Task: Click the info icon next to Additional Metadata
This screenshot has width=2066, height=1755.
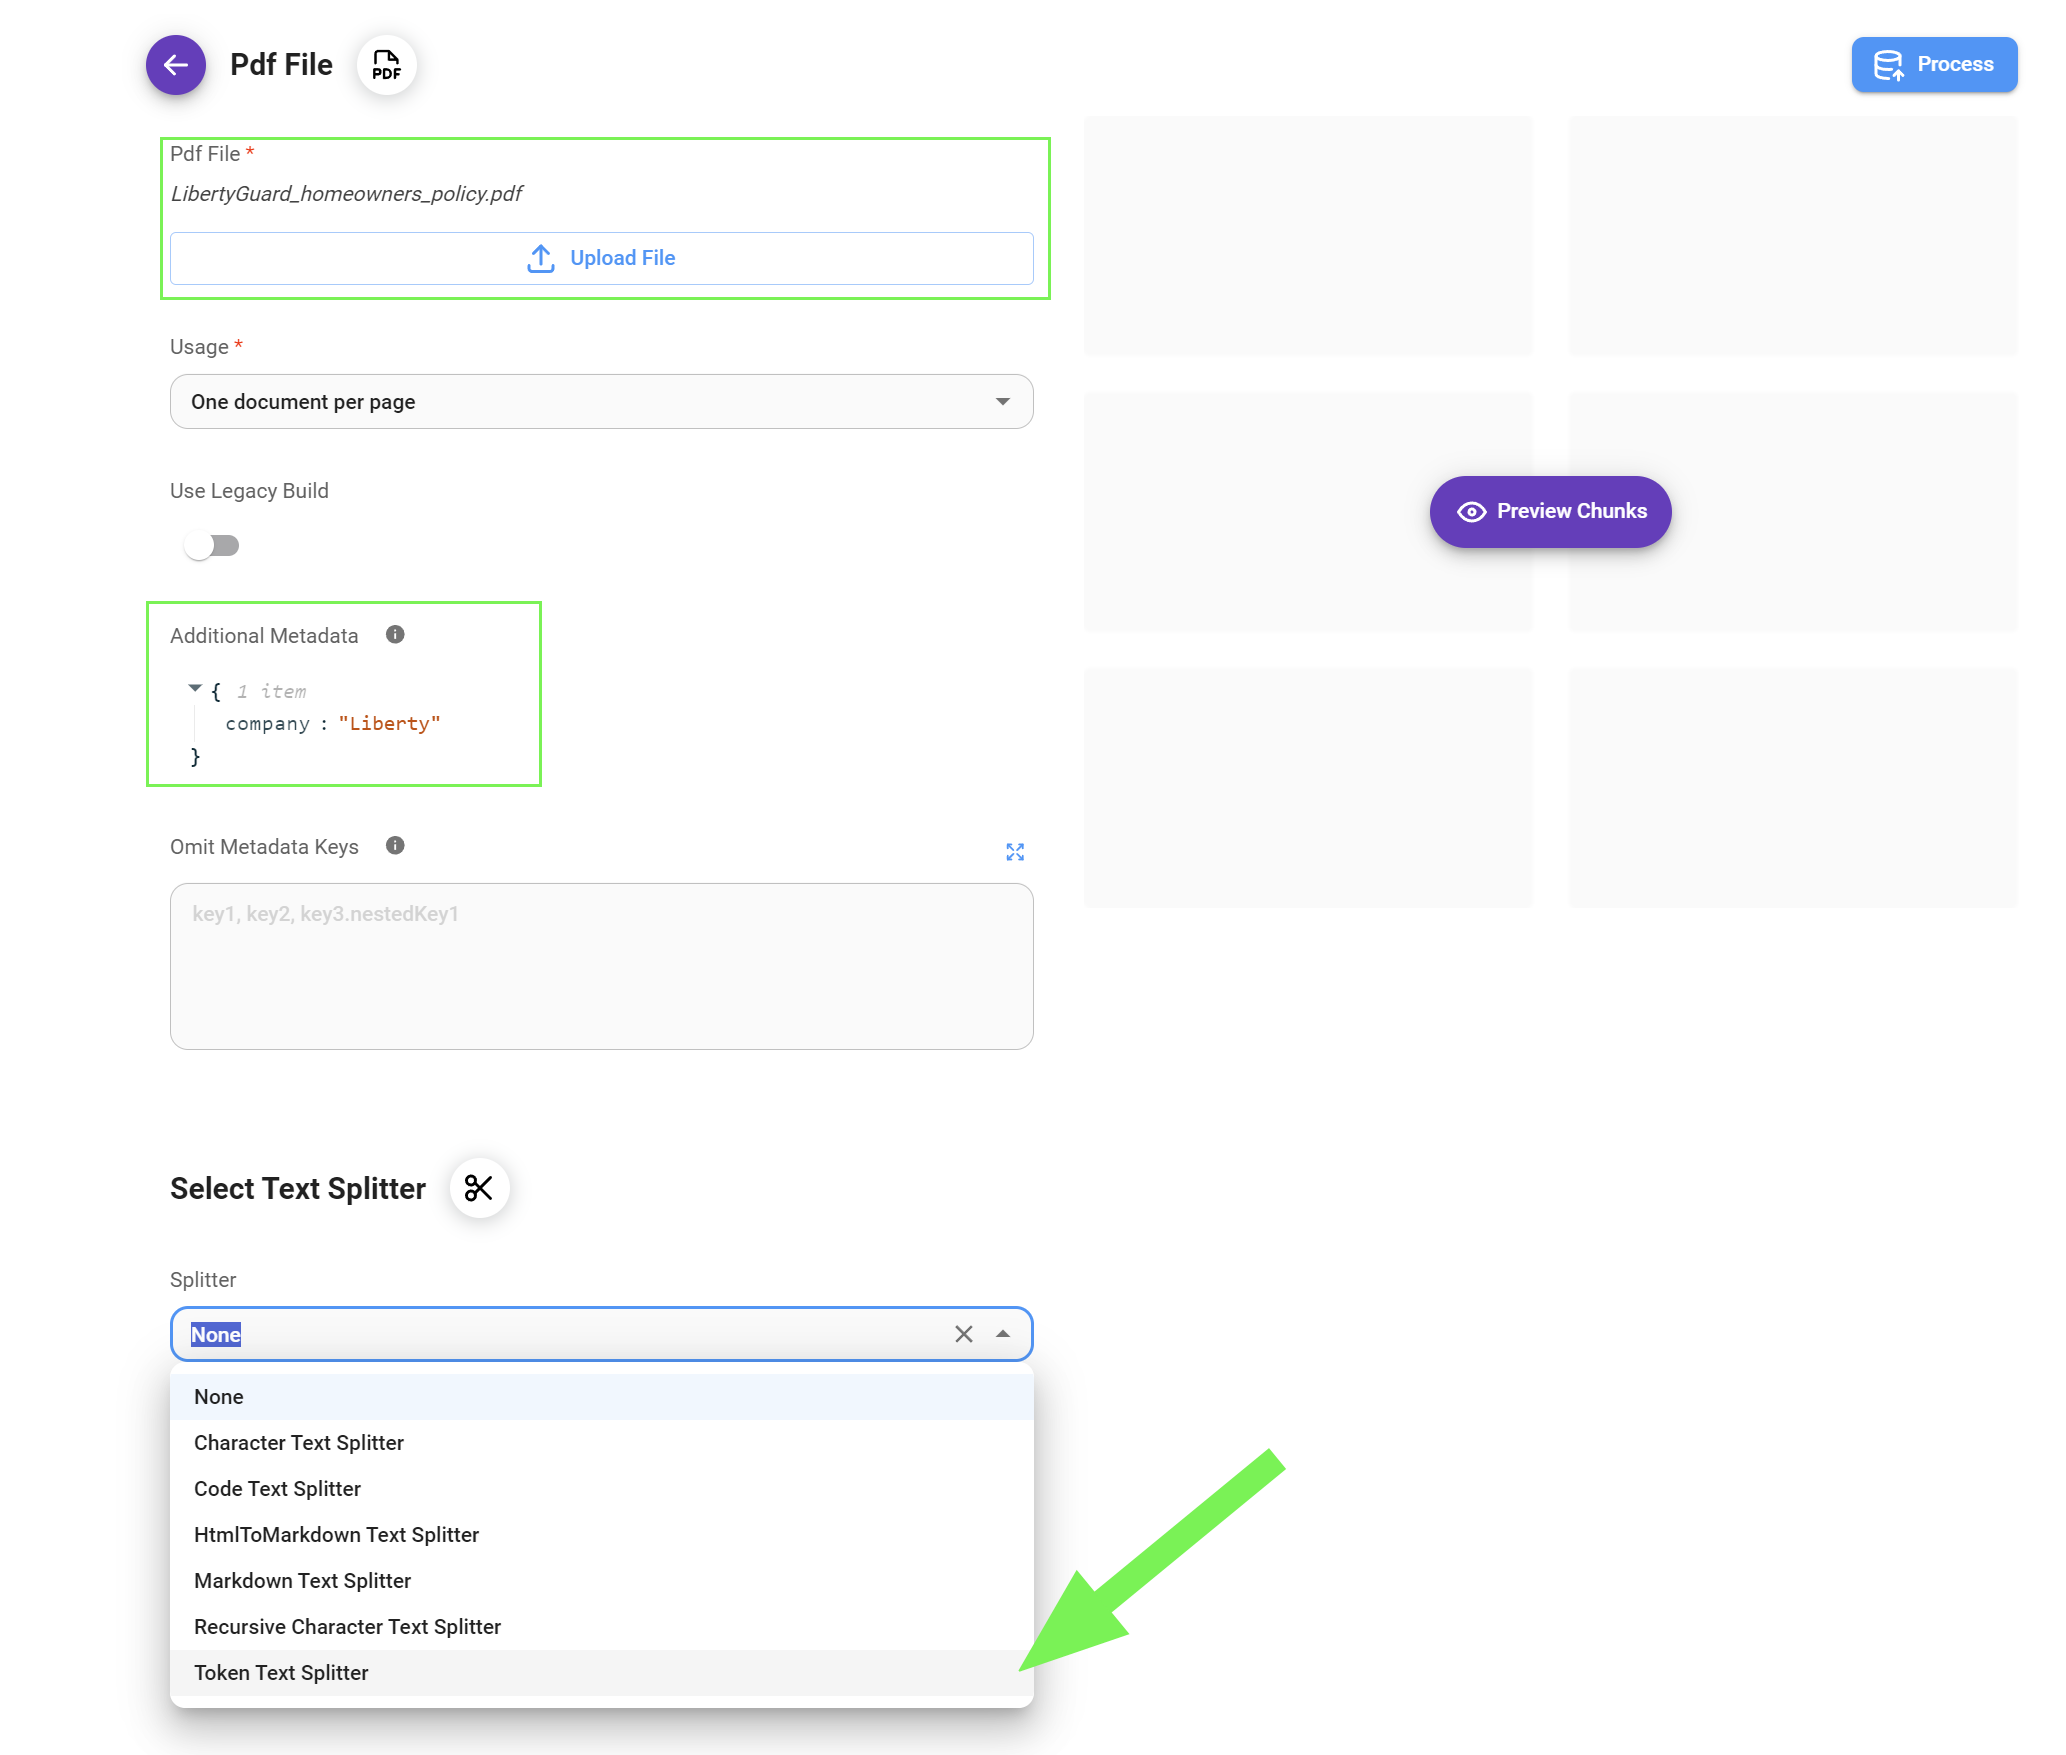Action: pos(395,635)
